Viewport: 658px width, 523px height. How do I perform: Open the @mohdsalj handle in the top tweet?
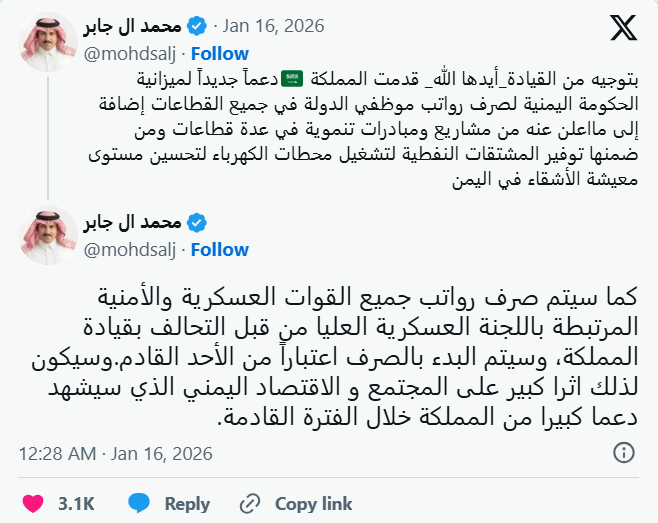point(131,52)
